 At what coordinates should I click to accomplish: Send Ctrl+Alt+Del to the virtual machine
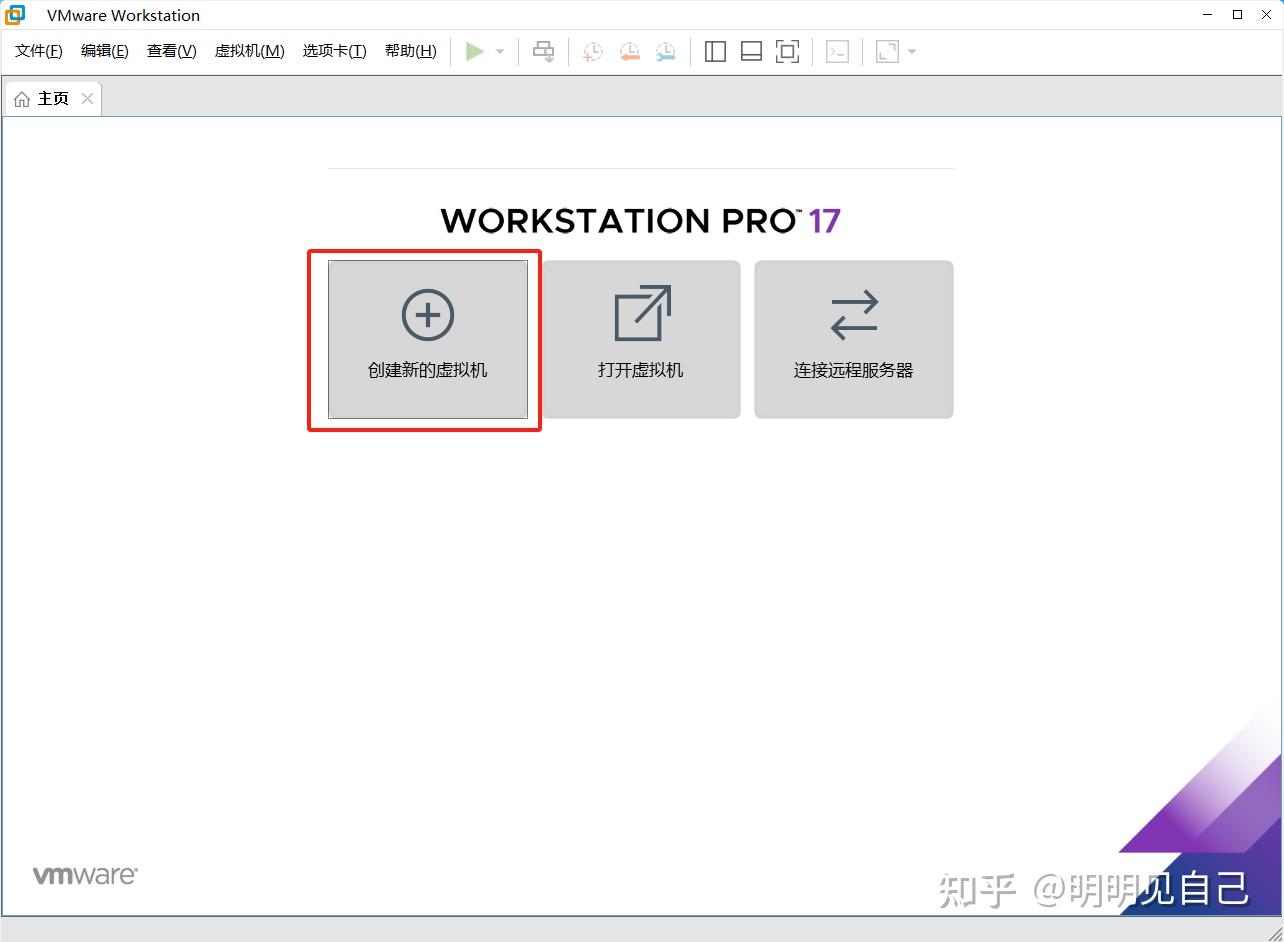(x=543, y=51)
